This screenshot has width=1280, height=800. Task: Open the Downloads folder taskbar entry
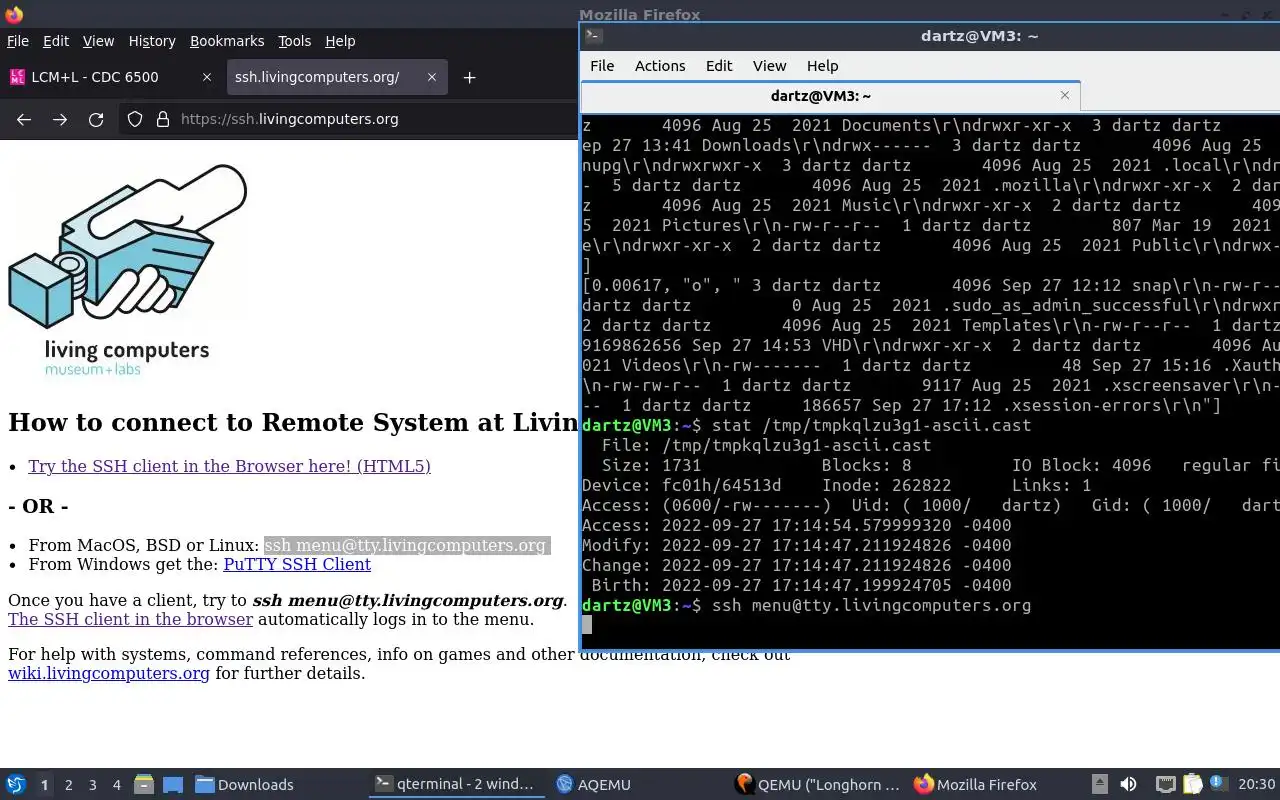(245, 785)
